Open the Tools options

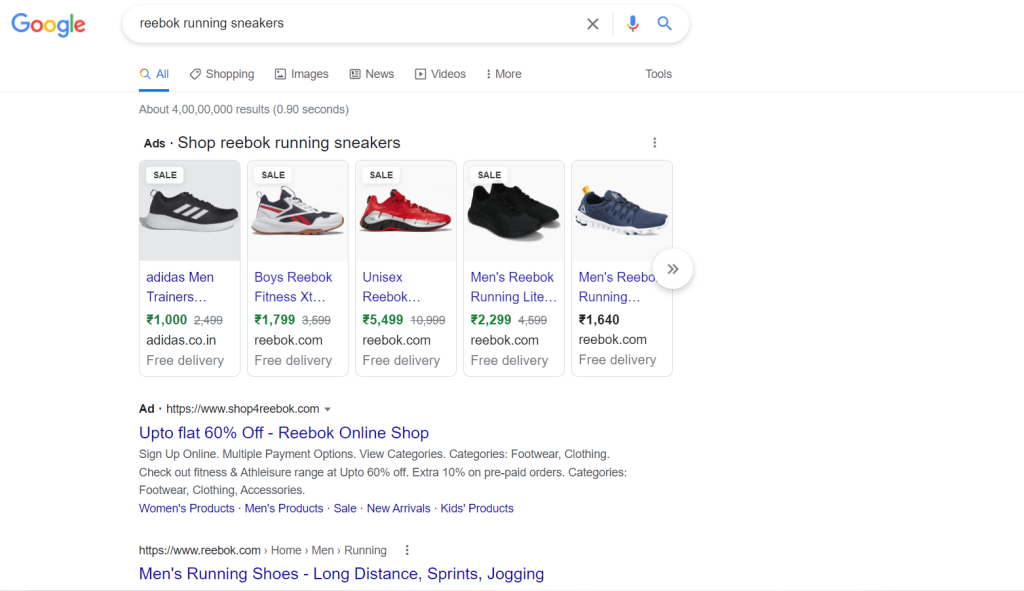tap(658, 73)
